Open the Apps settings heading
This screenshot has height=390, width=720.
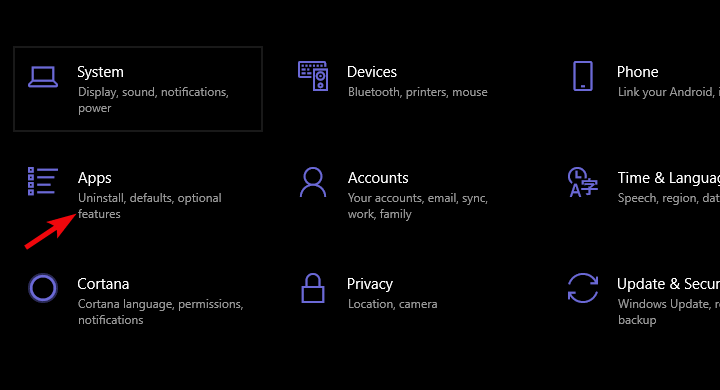point(95,178)
